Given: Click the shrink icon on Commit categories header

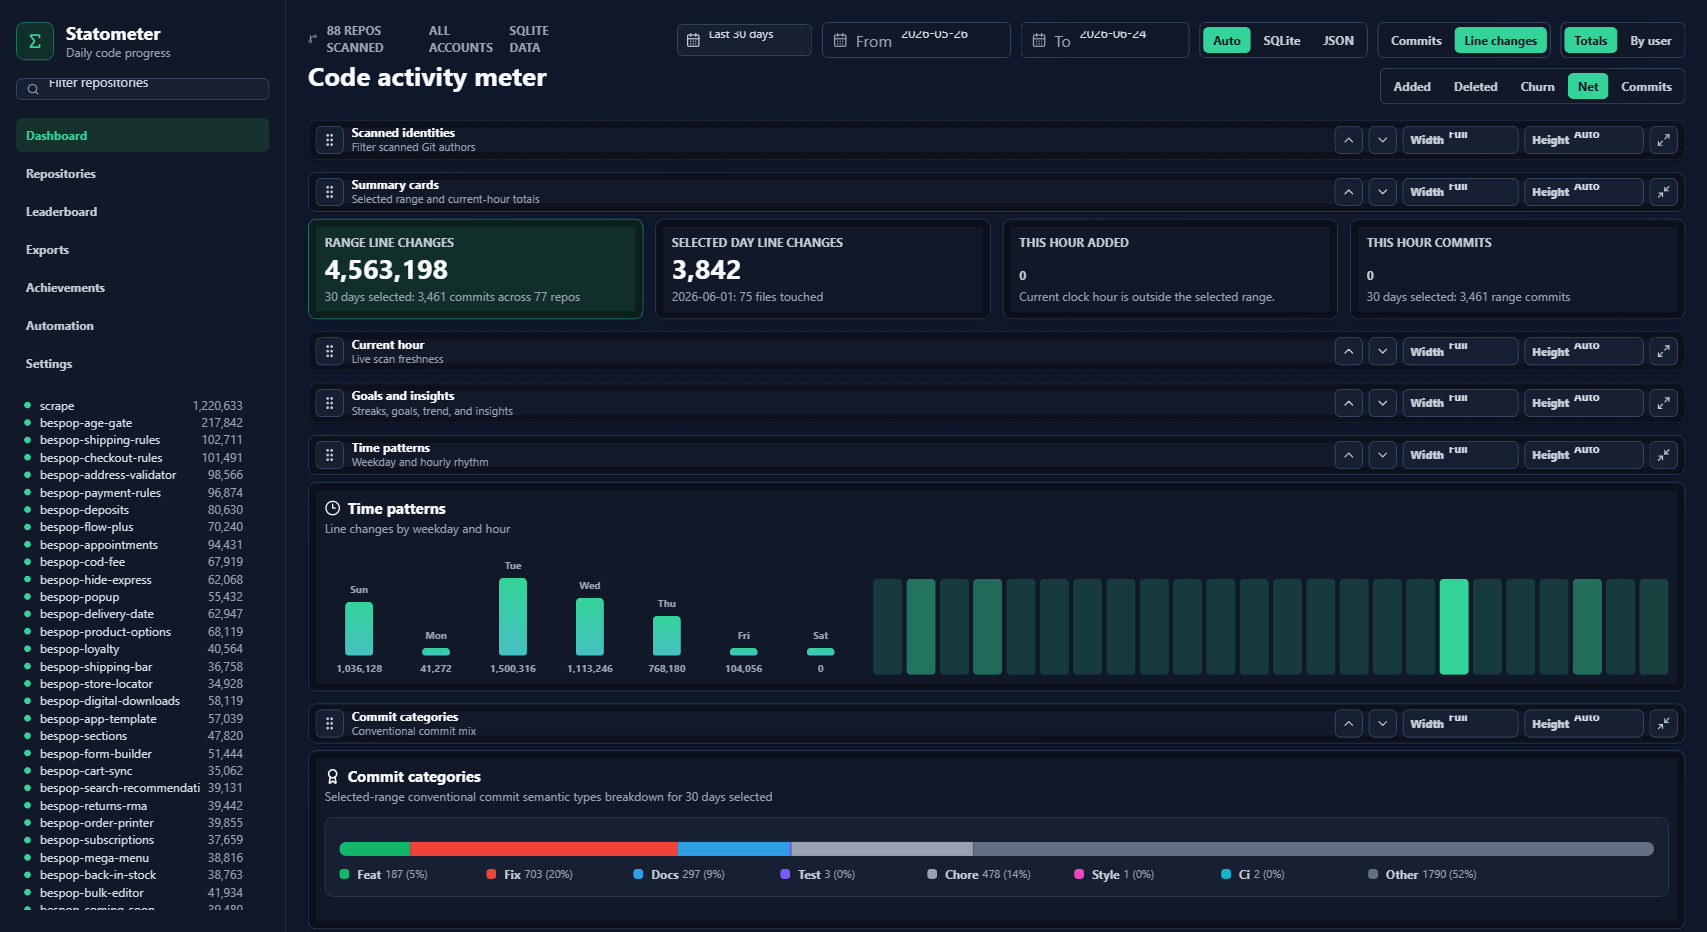Looking at the screenshot, I should point(1663,723).
